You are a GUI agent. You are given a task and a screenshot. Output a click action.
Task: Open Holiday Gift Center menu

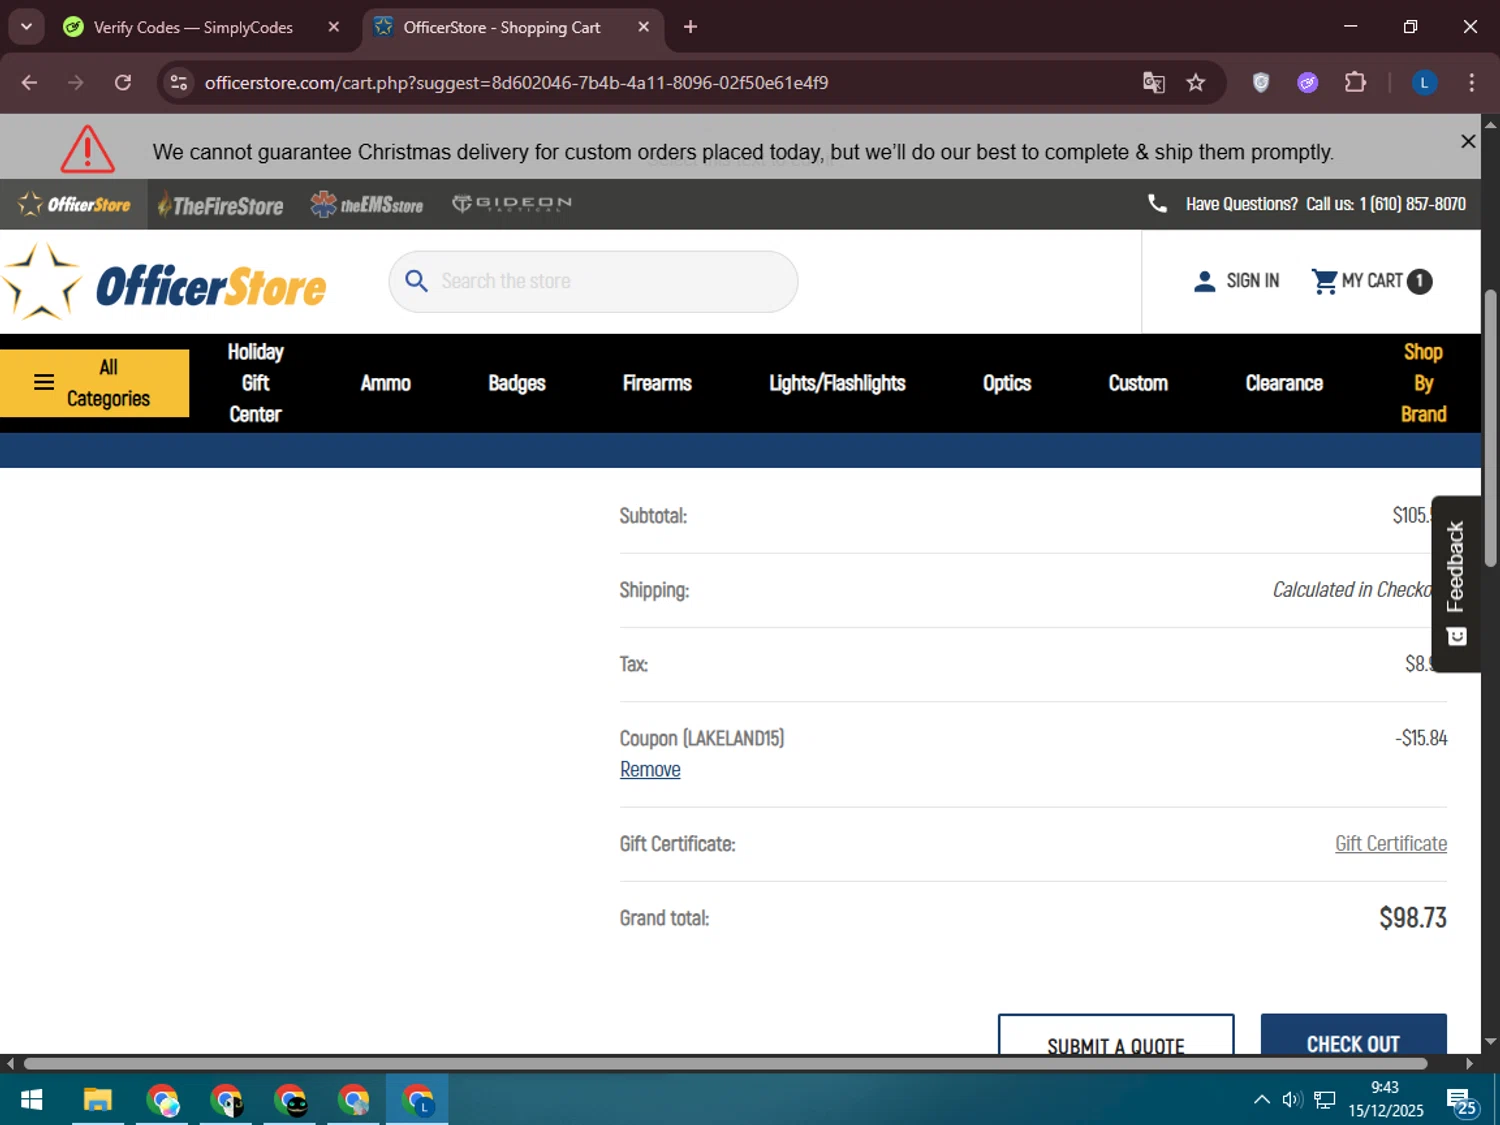click(255, 383)
